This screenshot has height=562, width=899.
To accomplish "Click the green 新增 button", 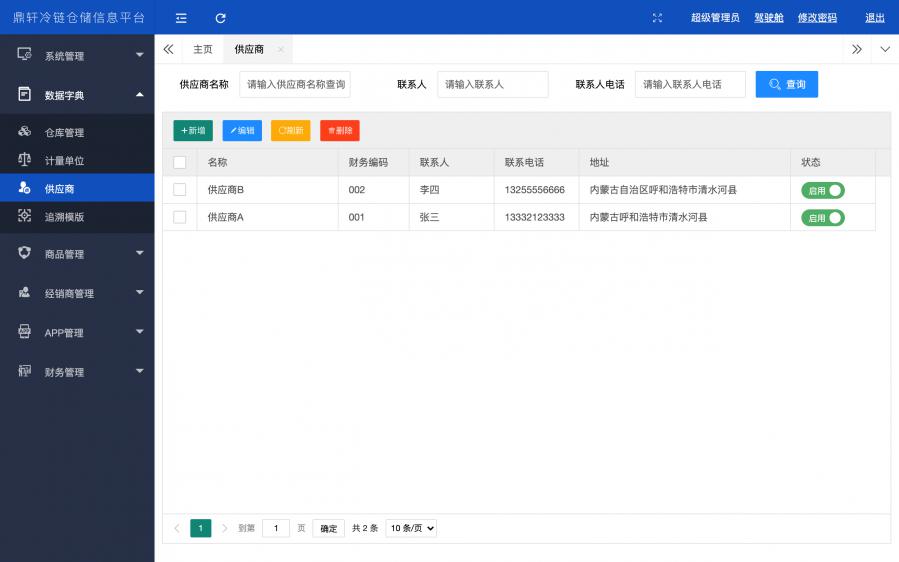I will click(x=193, y=131).
